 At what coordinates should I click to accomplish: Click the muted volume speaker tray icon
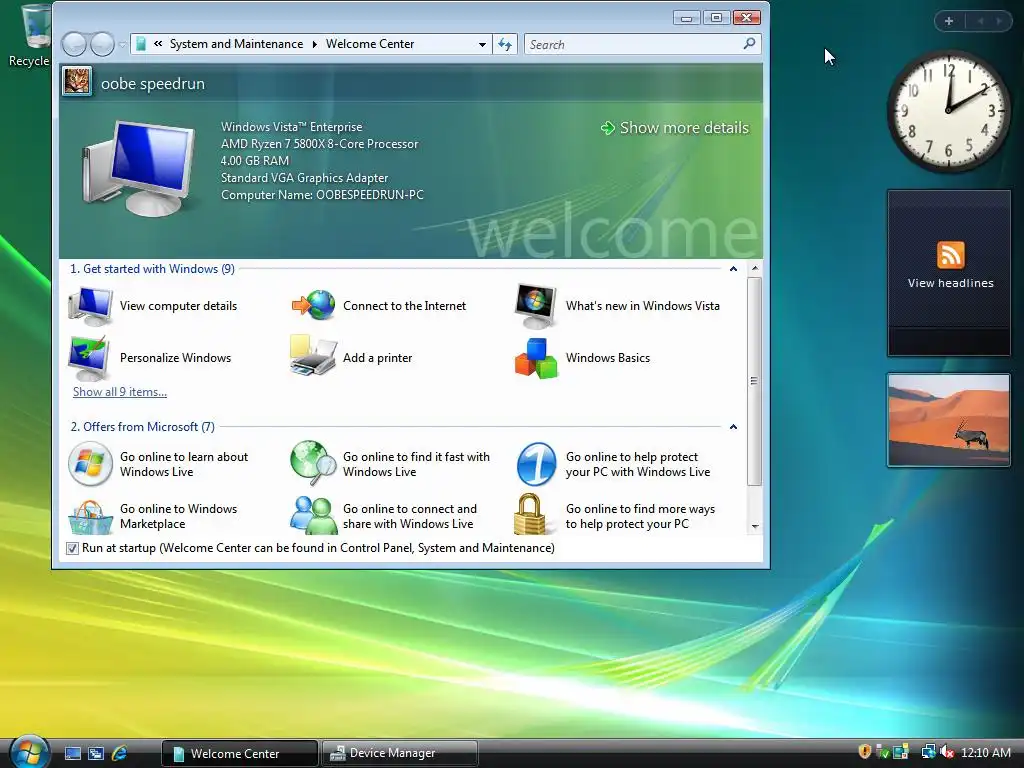click(946, 752)
